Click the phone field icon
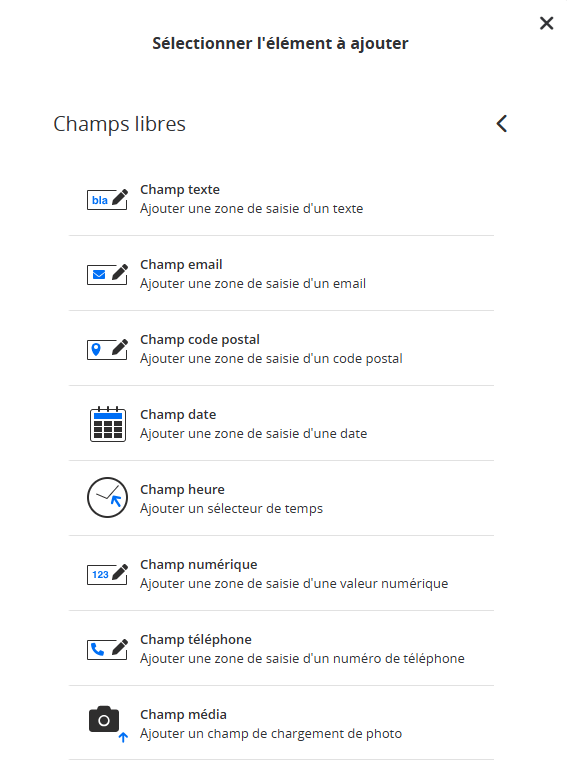The image size is (567, 760). click(108, 649)
